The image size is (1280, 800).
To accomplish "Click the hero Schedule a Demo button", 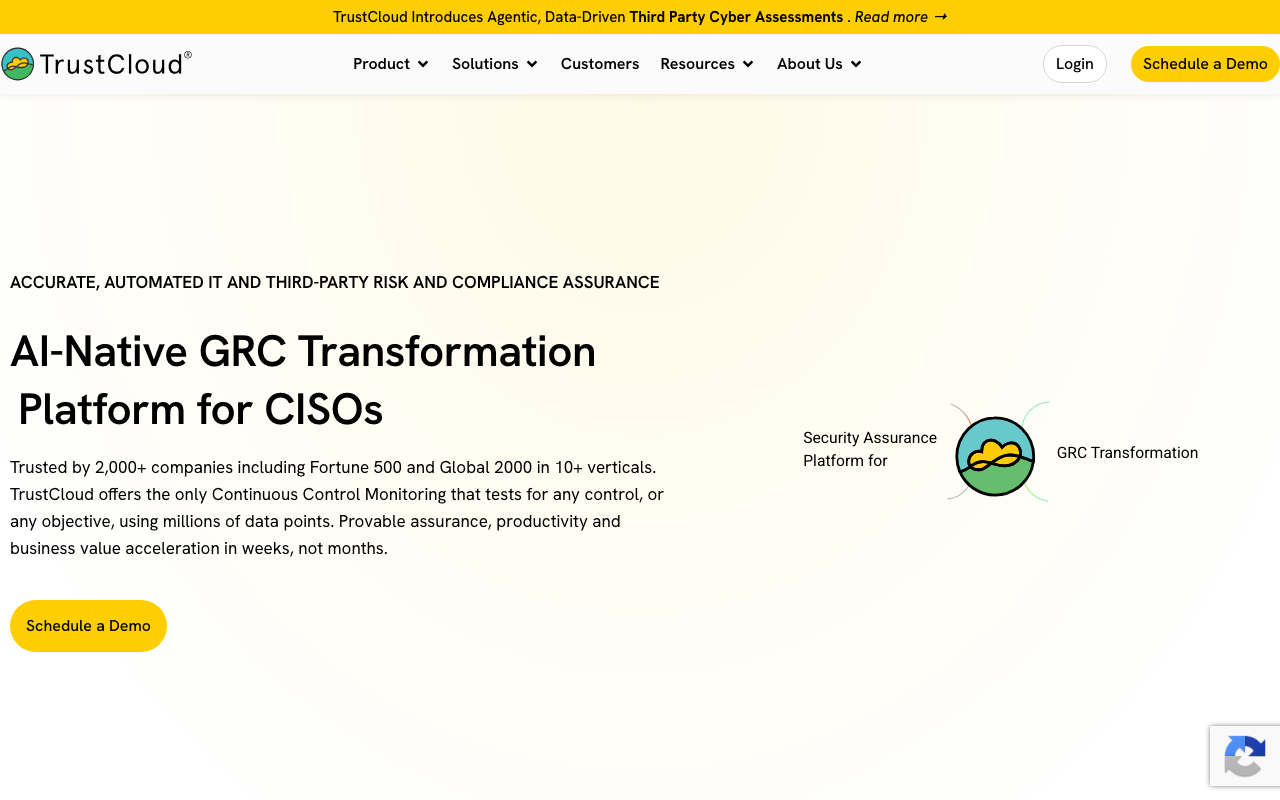I will coord(88,626).
